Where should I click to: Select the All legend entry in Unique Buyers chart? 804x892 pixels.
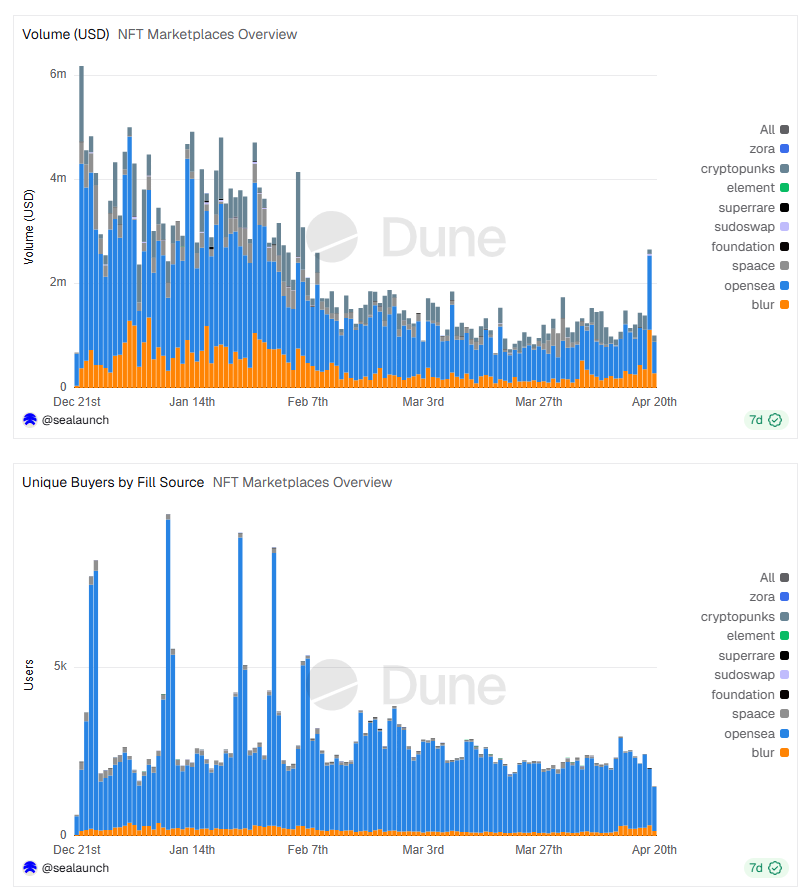point(767,577)
